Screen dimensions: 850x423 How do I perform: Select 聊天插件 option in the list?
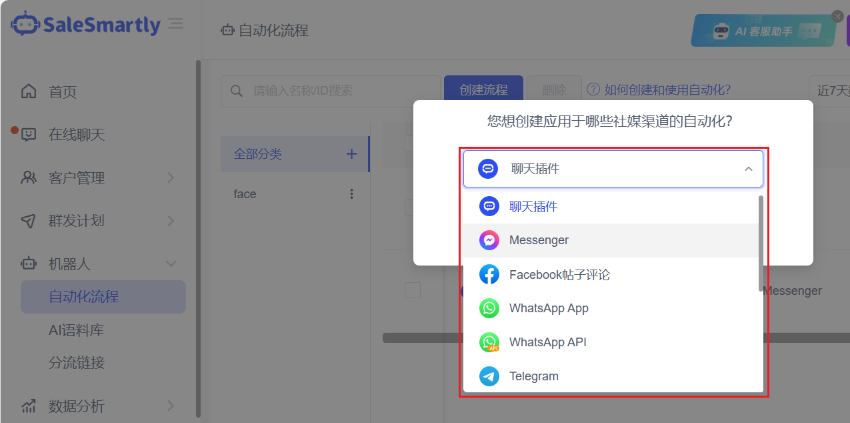coord(610,207)
